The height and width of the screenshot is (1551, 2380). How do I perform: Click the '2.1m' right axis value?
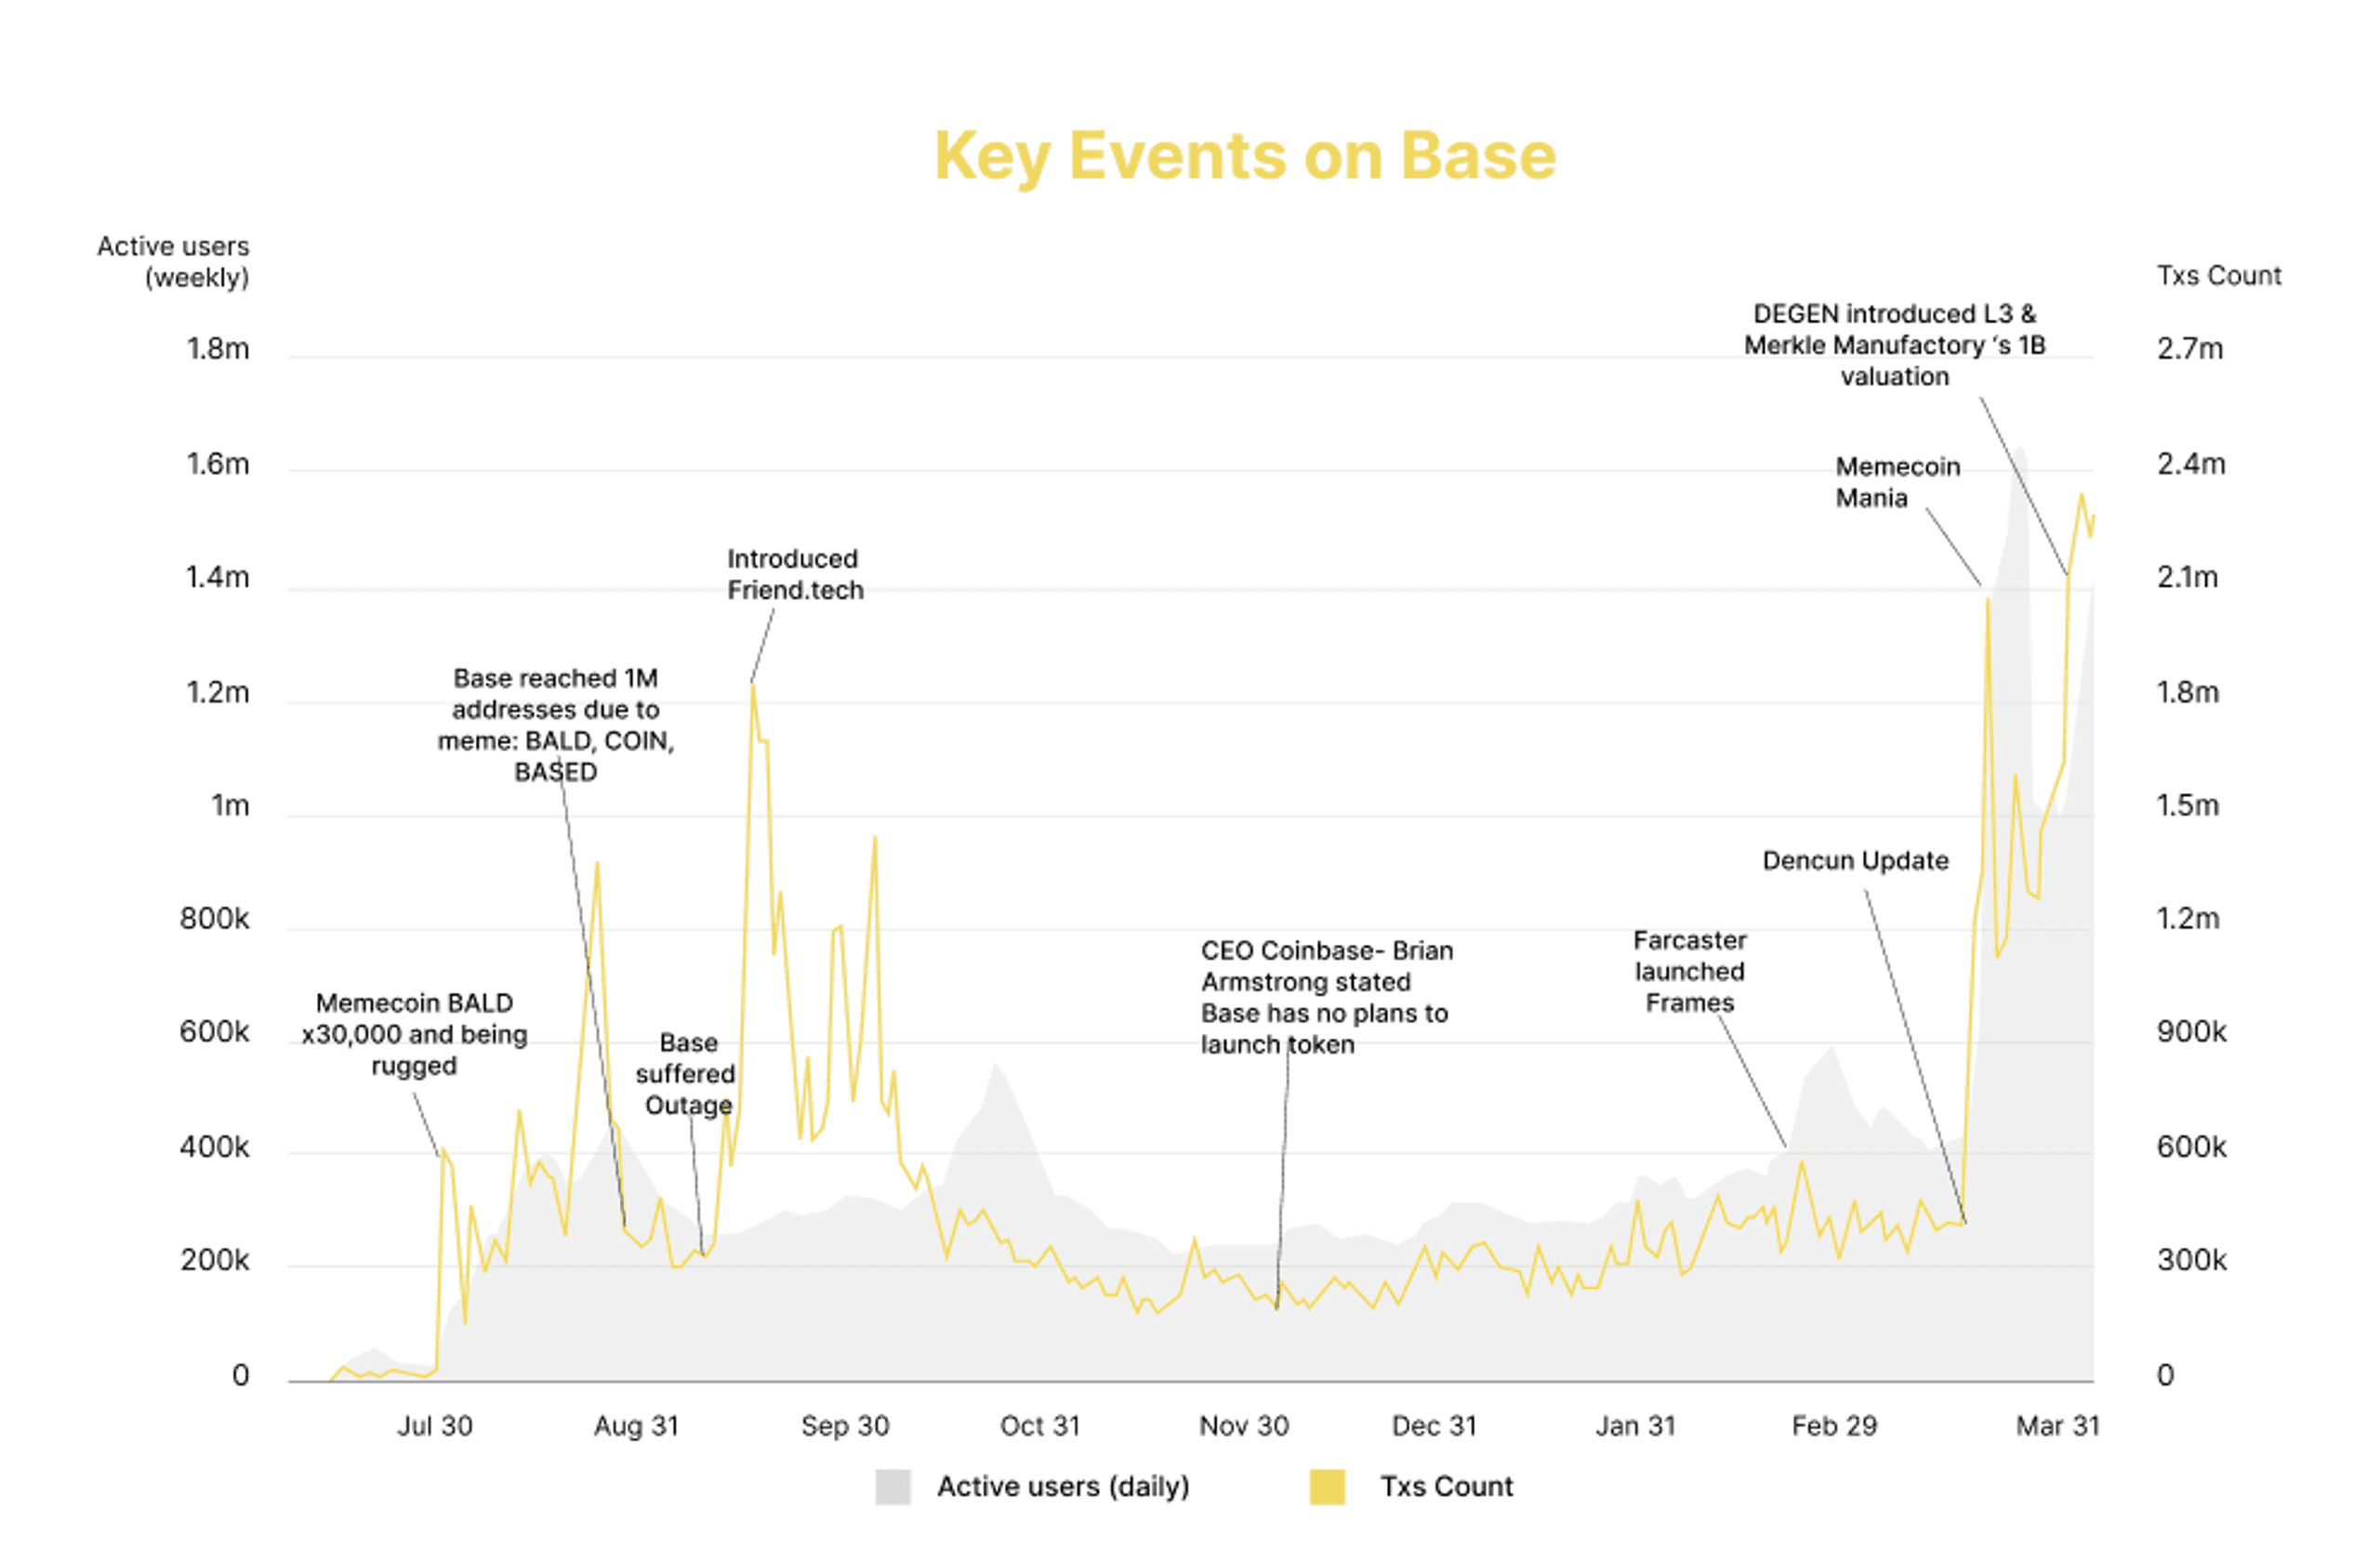pyautogui.click(x=2187, y=577)
